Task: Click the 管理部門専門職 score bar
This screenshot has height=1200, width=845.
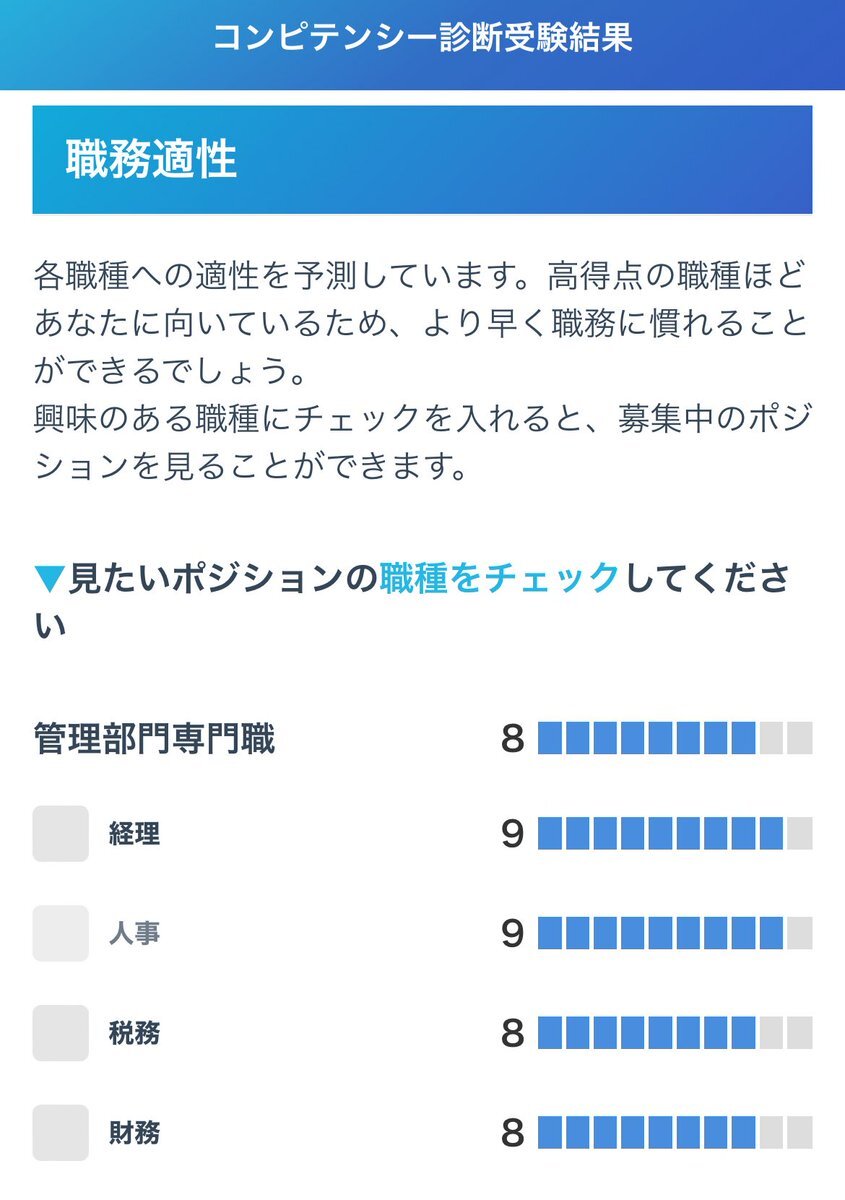Action: point(675,739)
